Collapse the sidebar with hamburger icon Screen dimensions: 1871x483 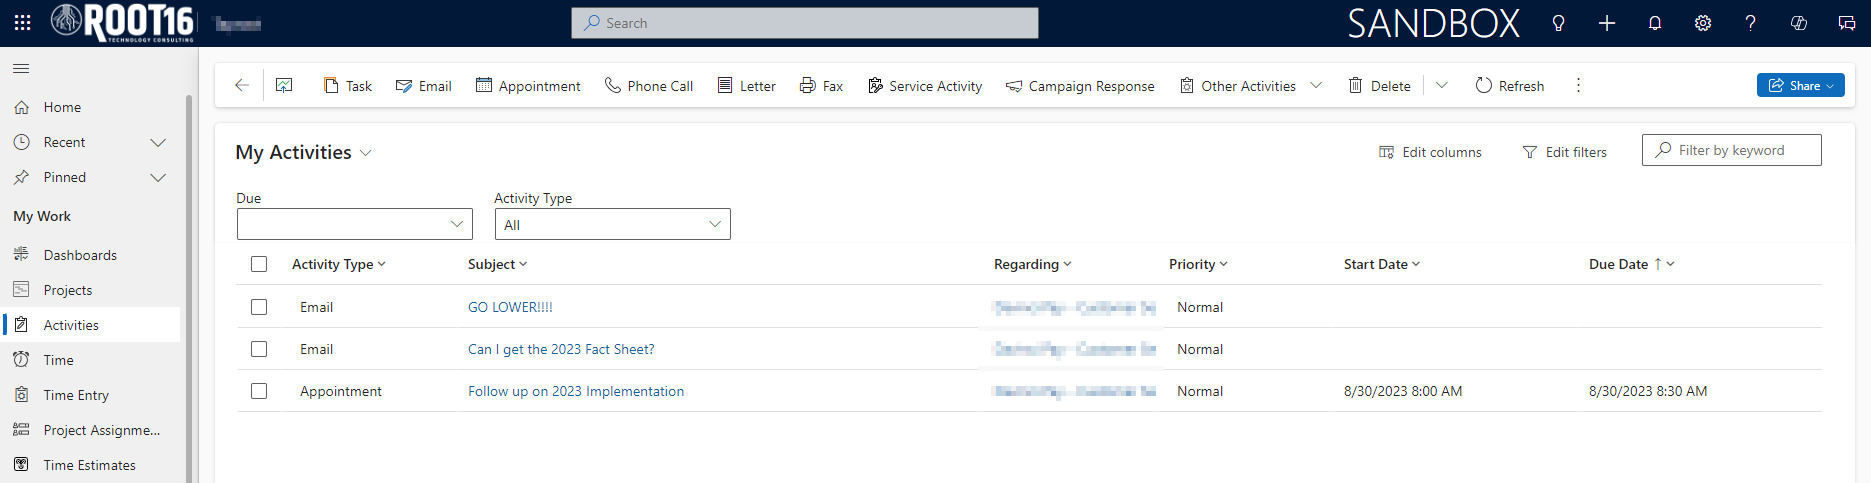[21, 68]
